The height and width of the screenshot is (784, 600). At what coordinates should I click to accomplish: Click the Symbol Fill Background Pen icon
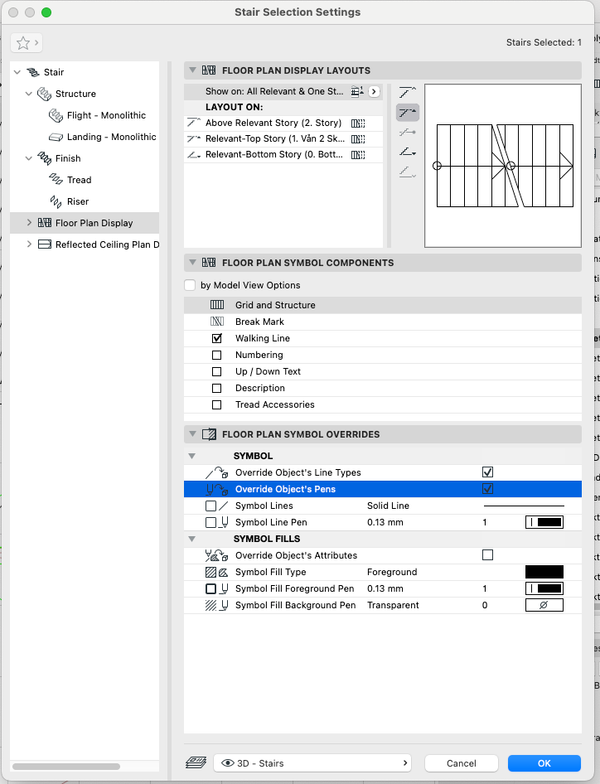(x=217, y=605)
